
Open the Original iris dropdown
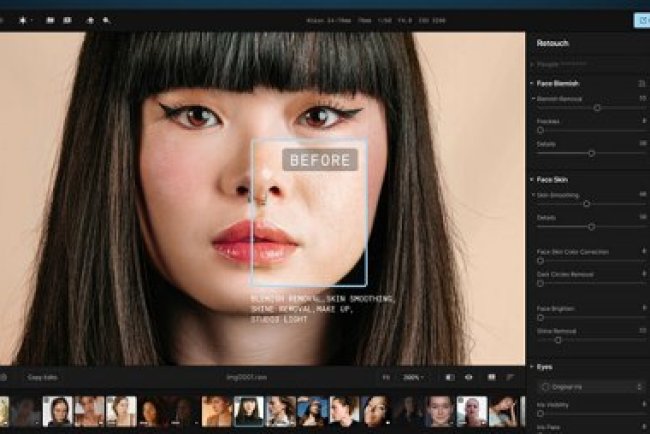click(x=592, y=387)
